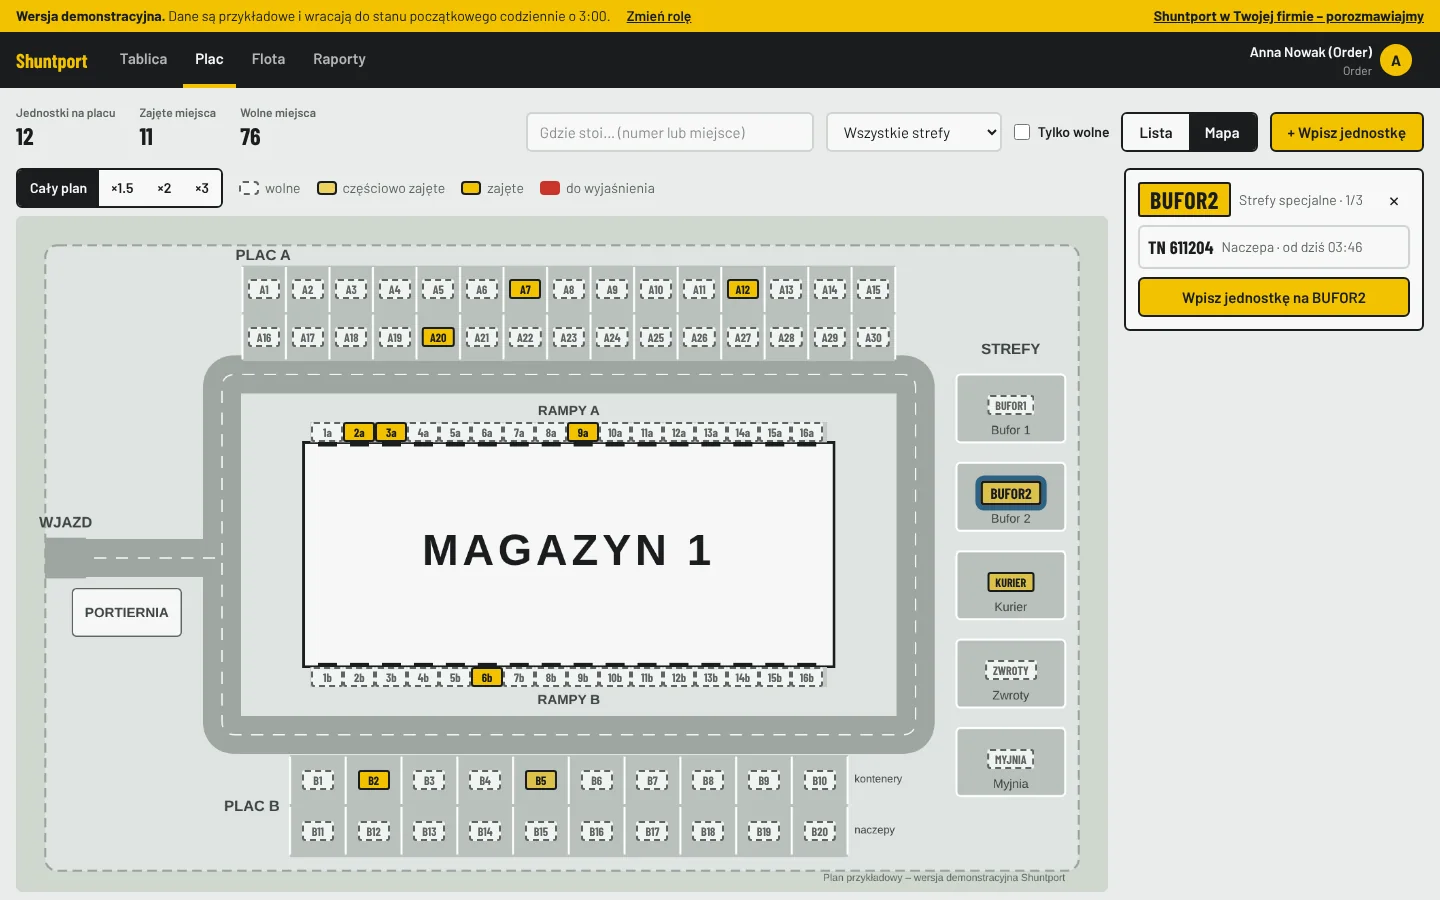The width and height of the screenshot is (1440, 900).
Task: Open the Tablica tab
Action: pos(143,59)
